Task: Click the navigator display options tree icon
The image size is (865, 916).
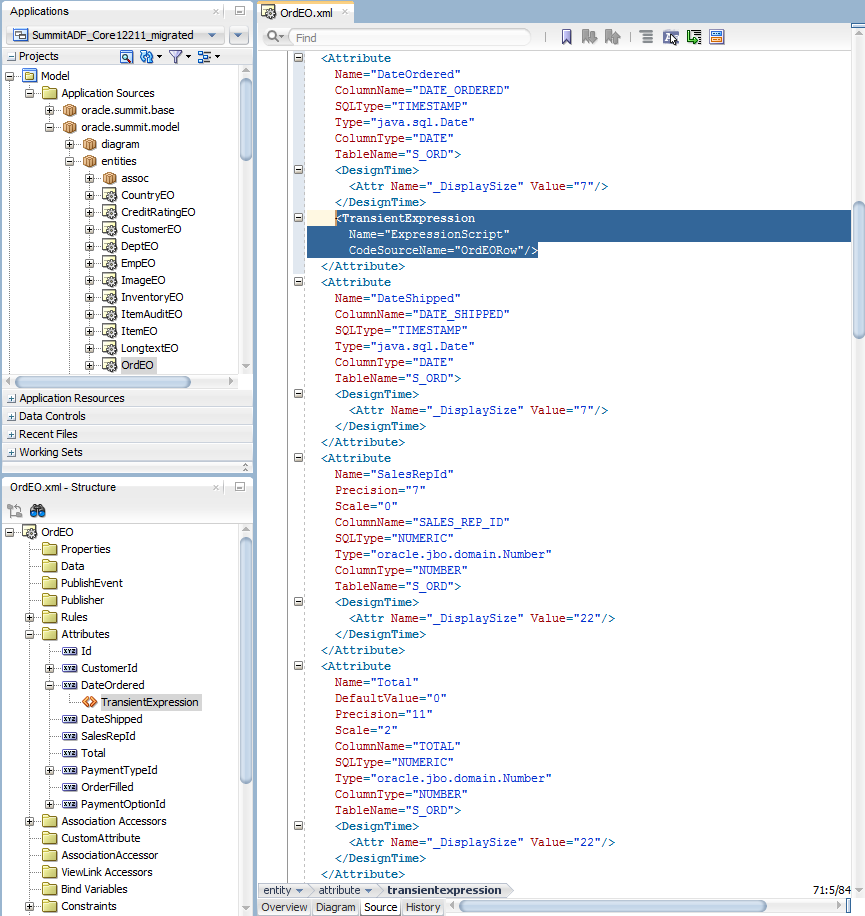Action: click(x=204, y=57)
